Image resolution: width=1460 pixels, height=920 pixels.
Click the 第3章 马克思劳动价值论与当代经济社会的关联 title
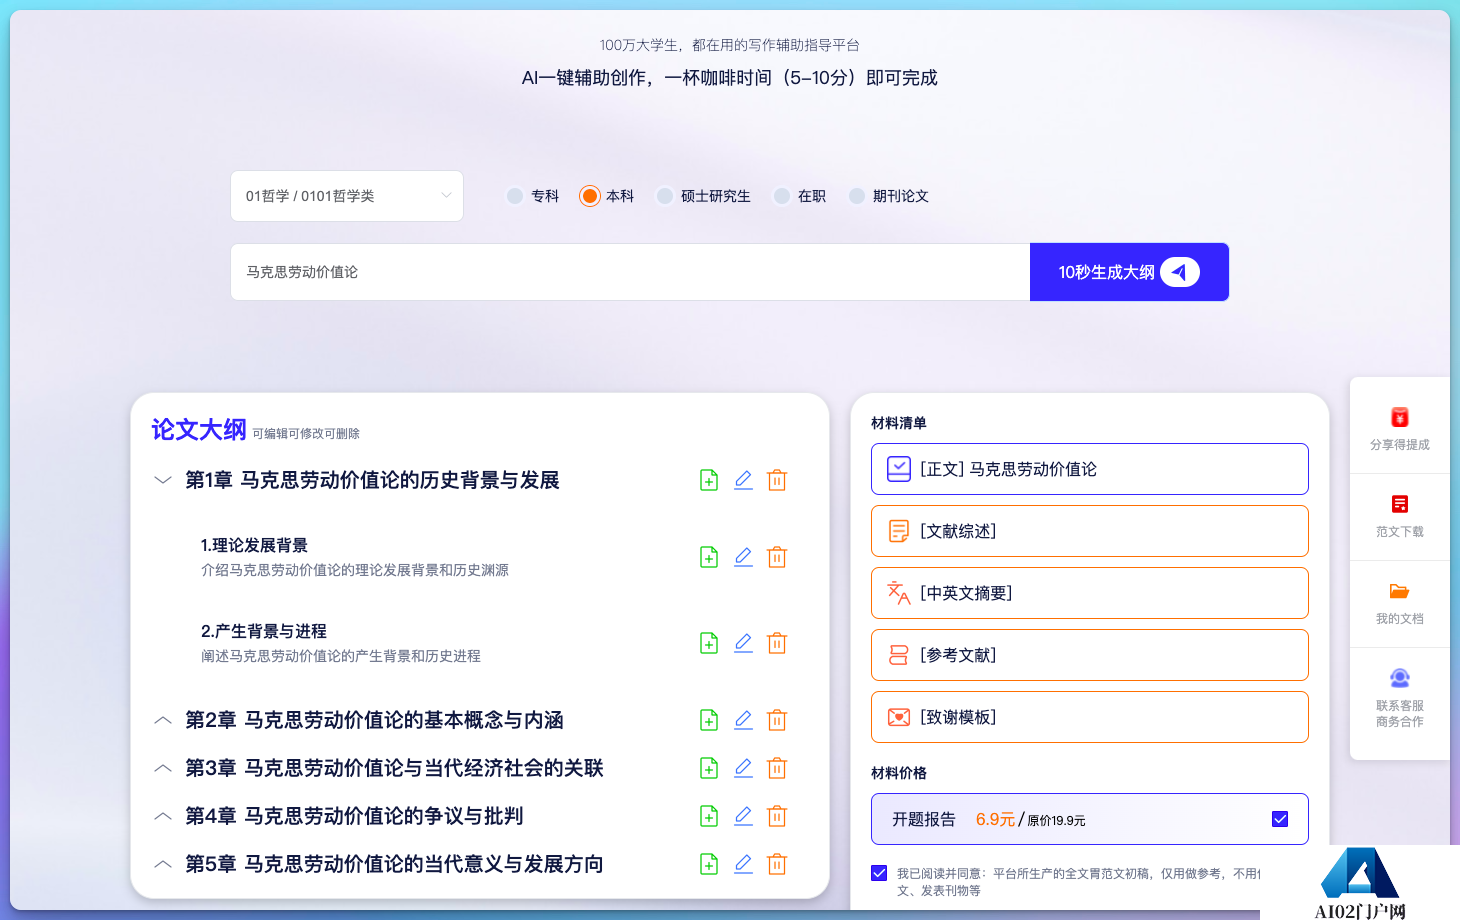394,768
